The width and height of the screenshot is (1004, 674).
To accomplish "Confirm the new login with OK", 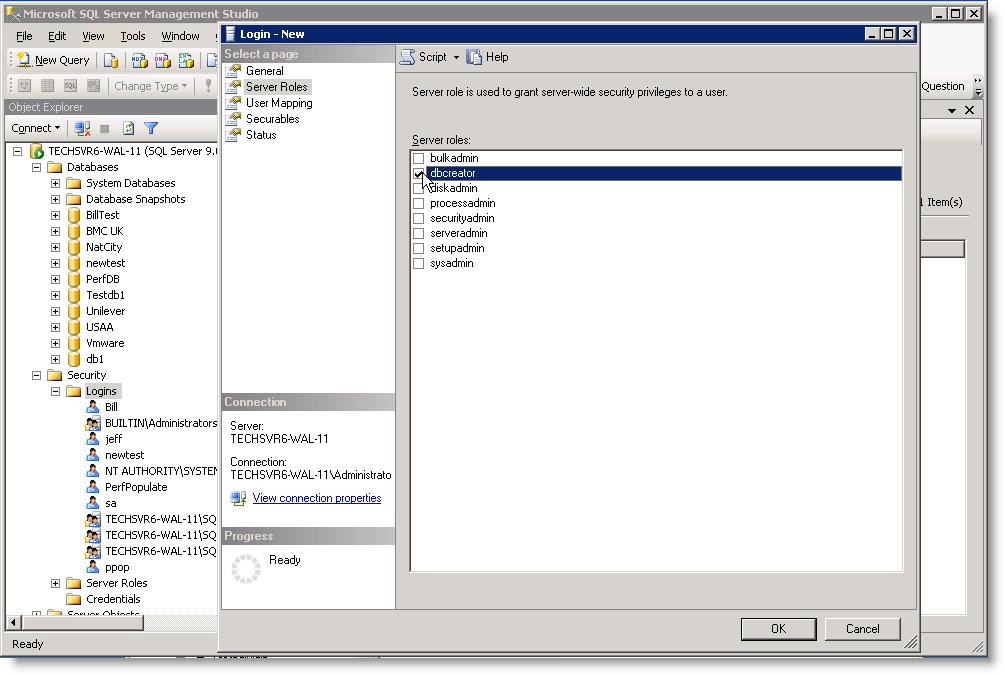I will tap(779, 629).
